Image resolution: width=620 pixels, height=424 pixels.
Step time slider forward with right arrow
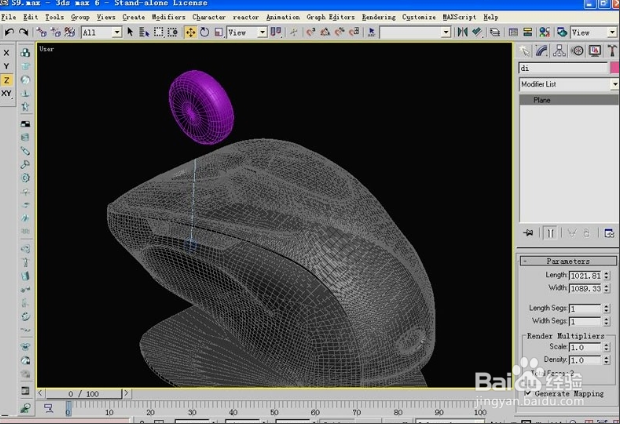tap(126, 393)
